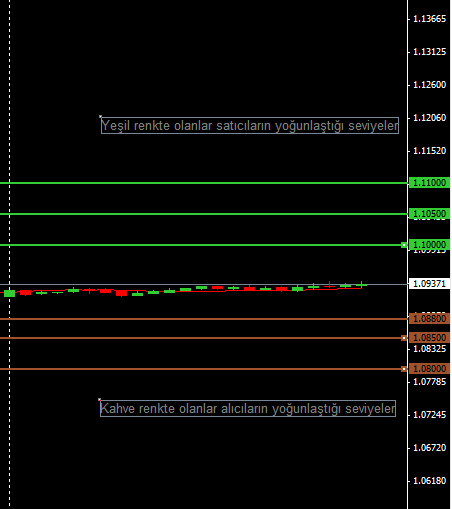Select the green 1.11000 price label
Viewport: 452px width, 509px height.
(429, 183)
